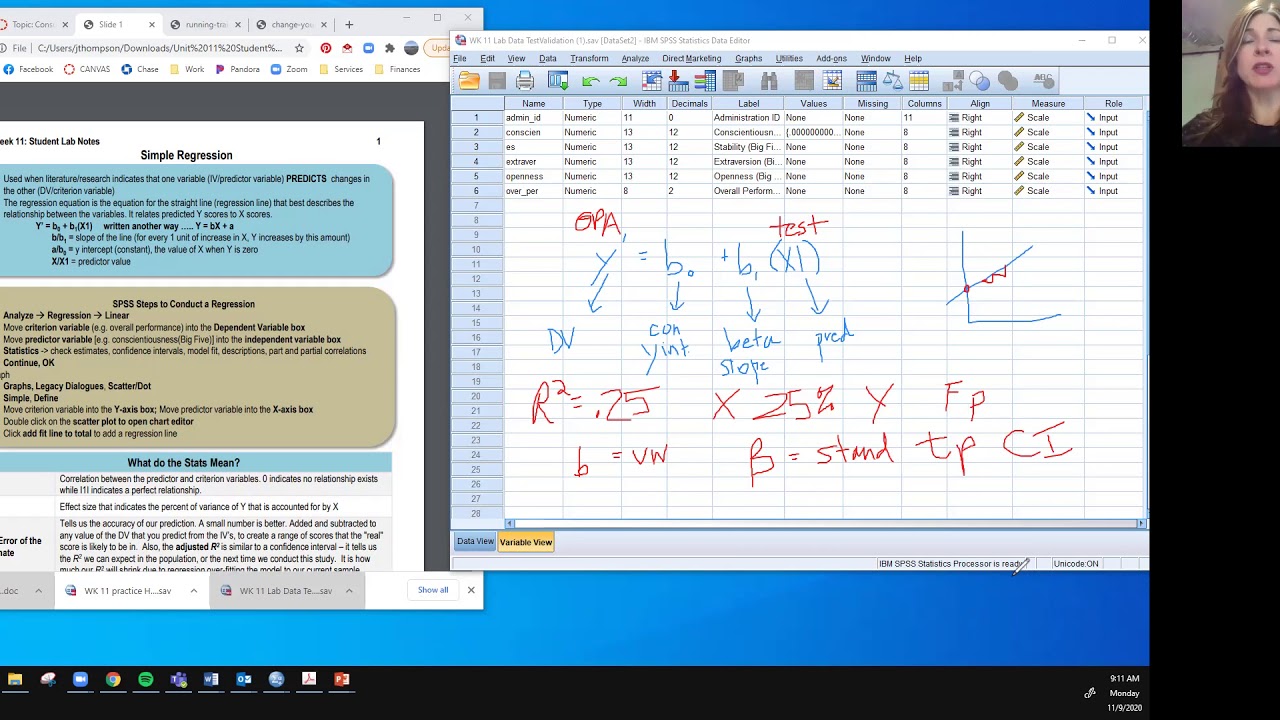Image resolution: width=1280 pixels, height=720 pixels.
Task: Click the Pinterest extension icon in Chrome
Action: click(325, 48)
